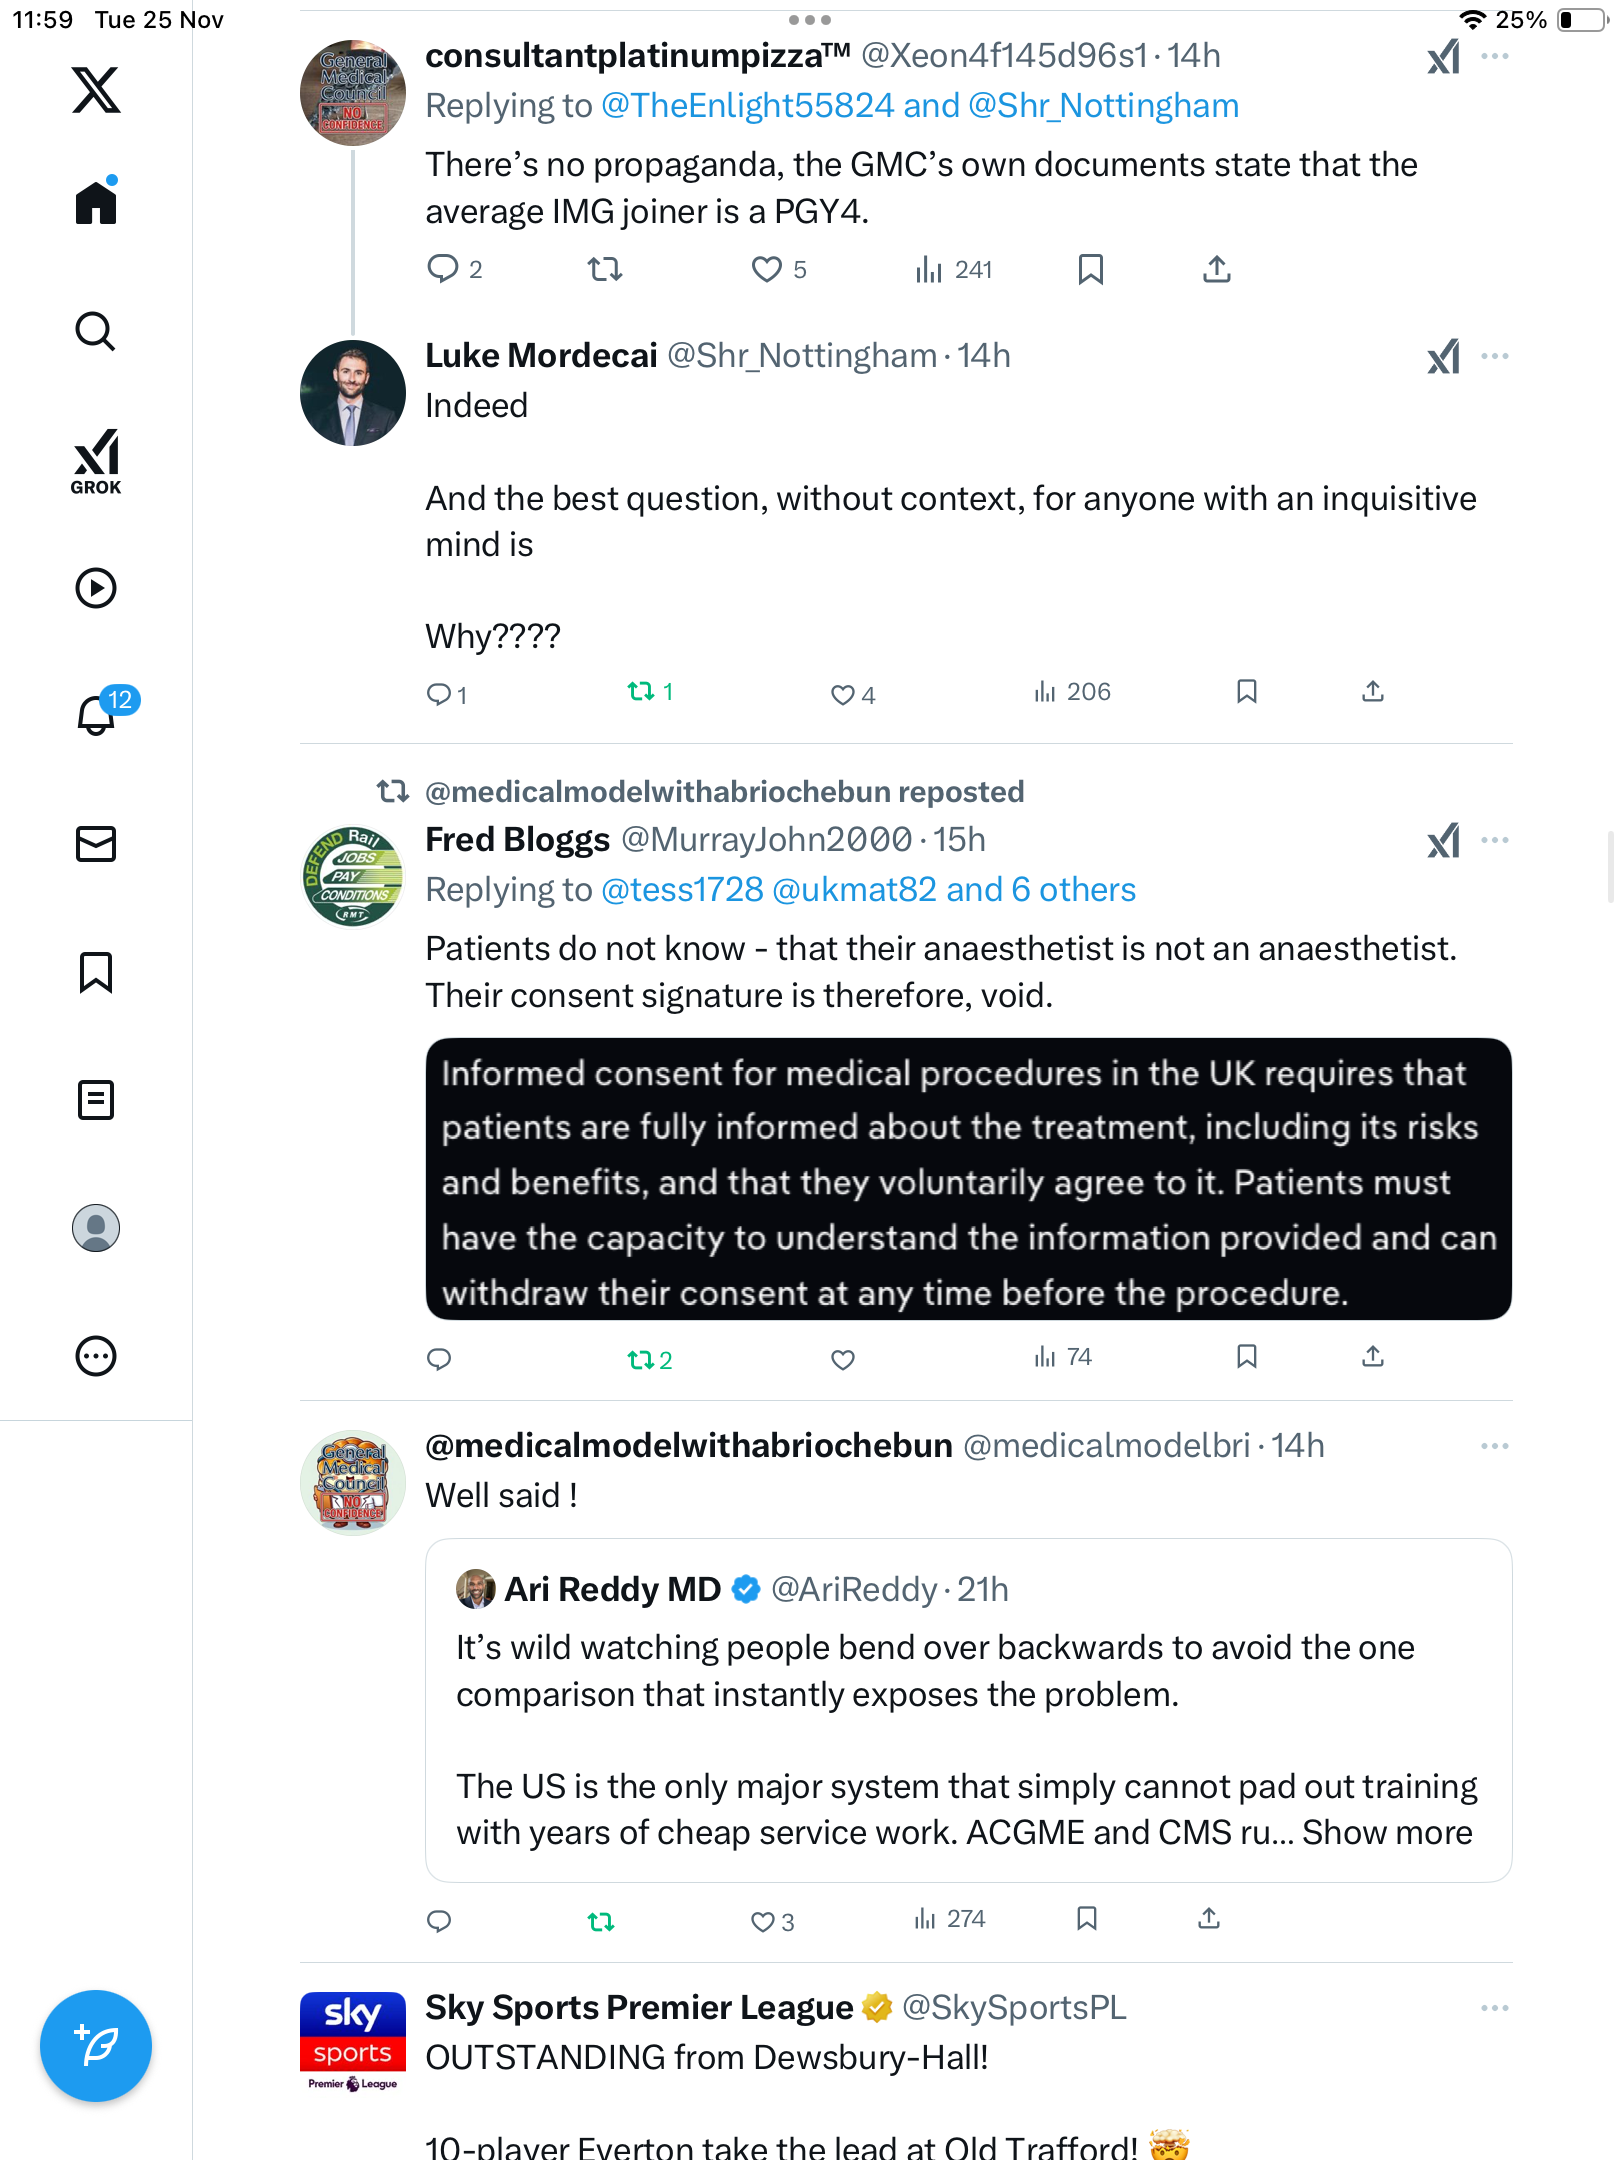
Task: Expand Ari Reddy quote with Show more
Action: tap(1387, 1832)
